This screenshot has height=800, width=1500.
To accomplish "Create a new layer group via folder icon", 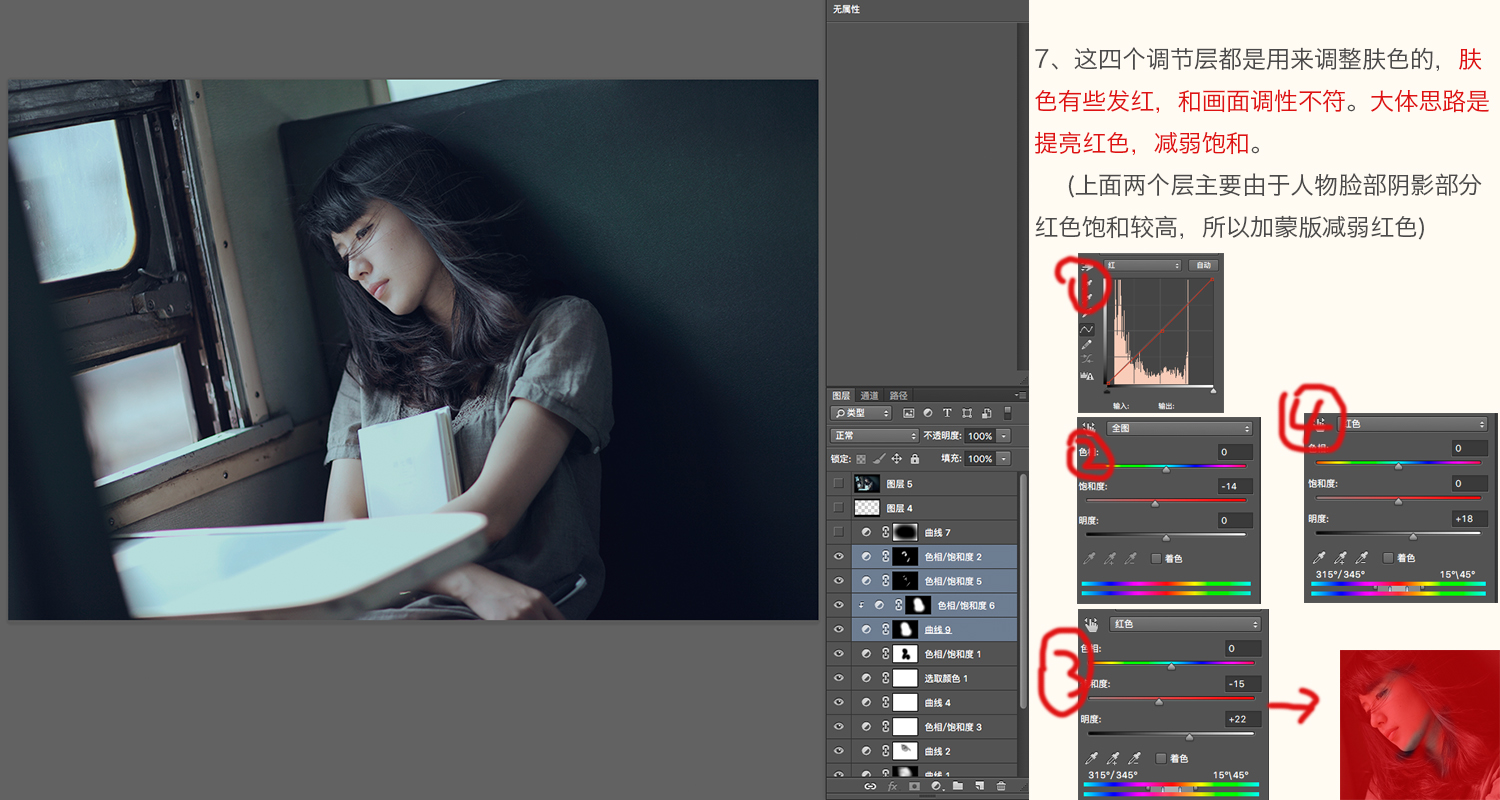I will click(x=957, y=787).
